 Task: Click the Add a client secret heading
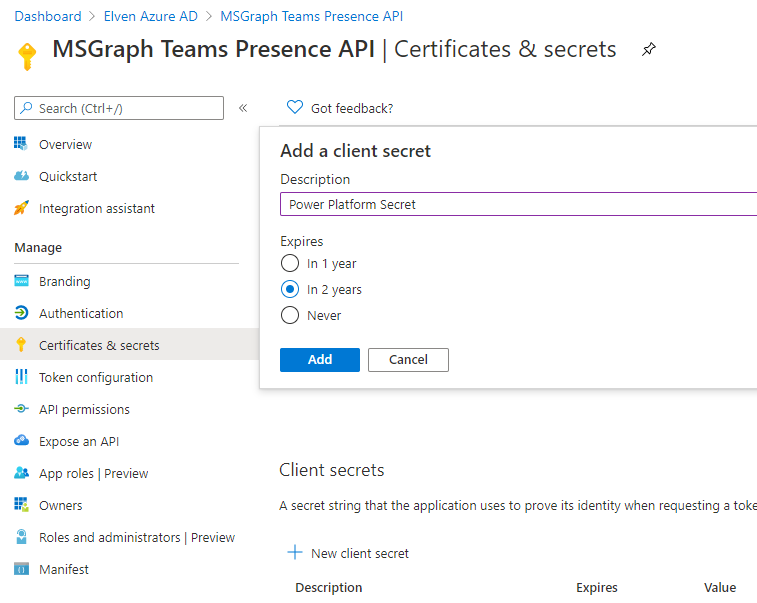[x=355, y=151]
